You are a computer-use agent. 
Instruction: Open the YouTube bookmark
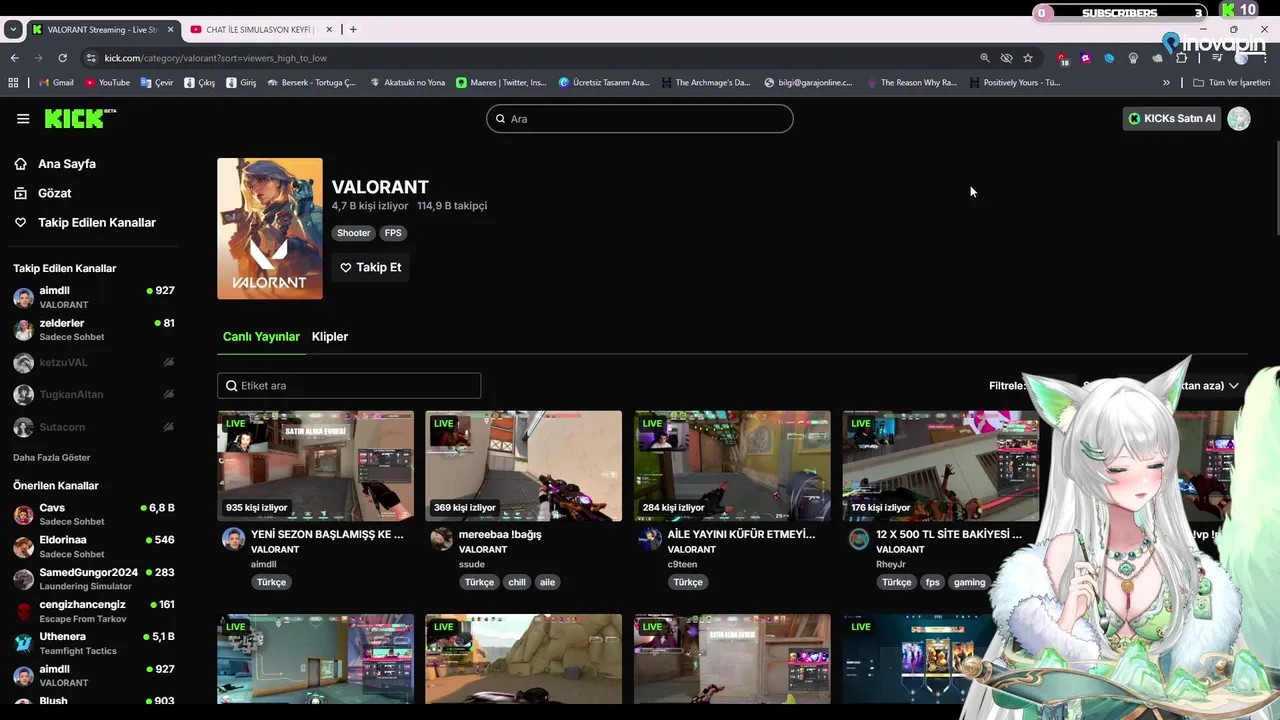point(107,82)
